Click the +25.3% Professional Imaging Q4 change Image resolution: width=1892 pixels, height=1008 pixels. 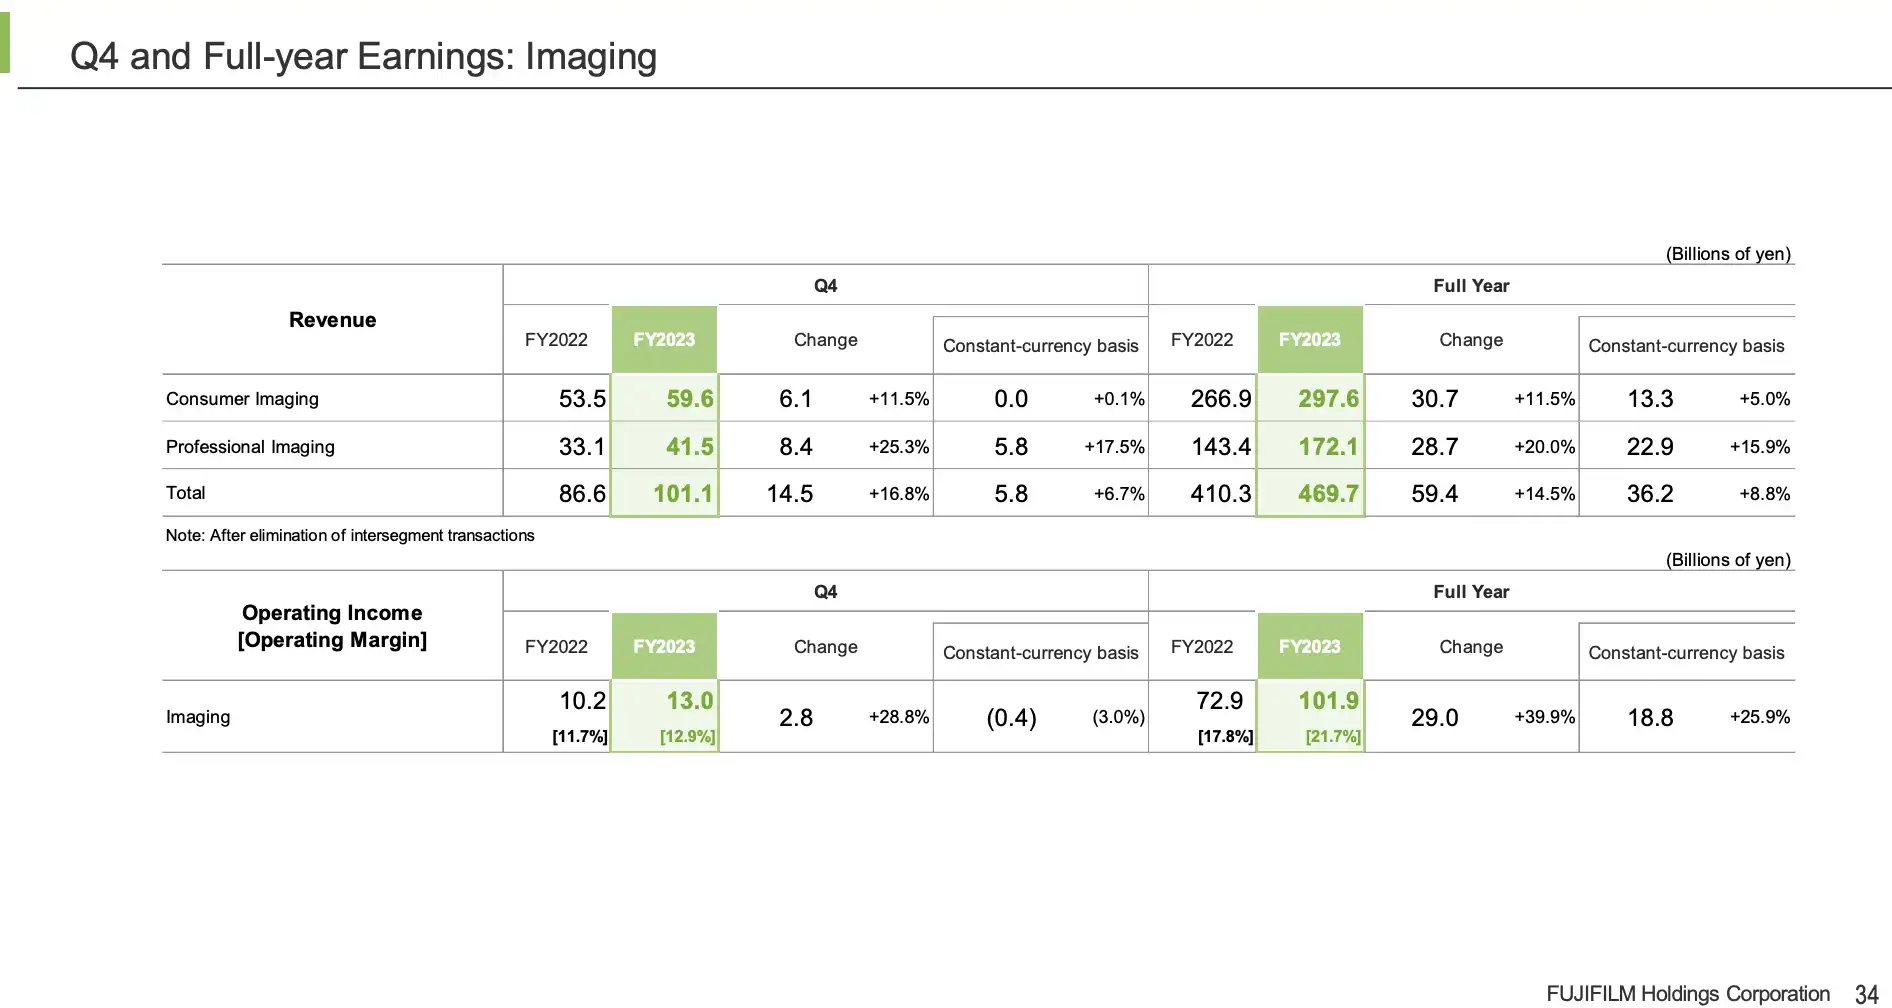coord(898,447)
